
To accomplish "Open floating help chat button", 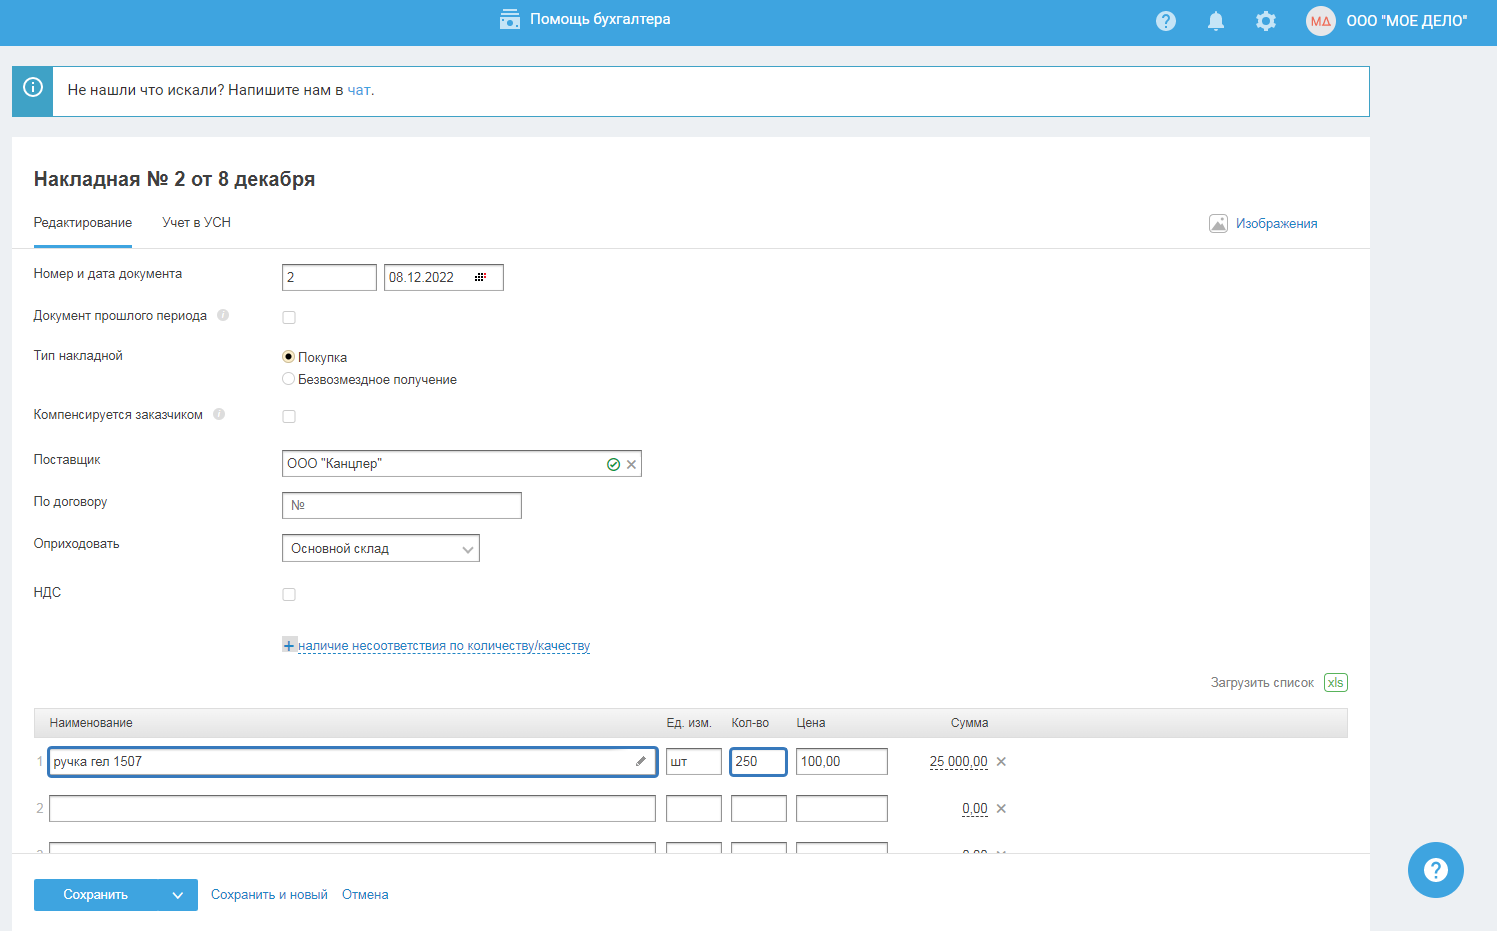I will pyautogui.click(x=1435, y=870).
